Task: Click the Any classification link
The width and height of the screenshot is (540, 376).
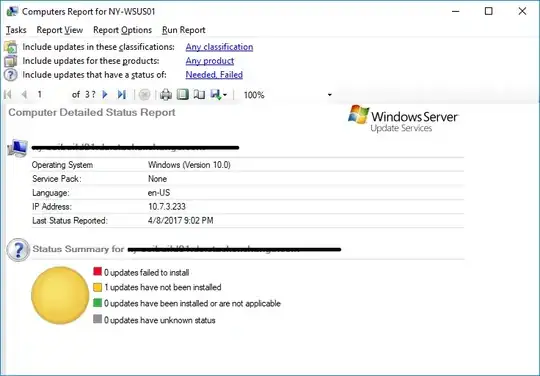Action: pyautogui.click(x=219, y=47)
